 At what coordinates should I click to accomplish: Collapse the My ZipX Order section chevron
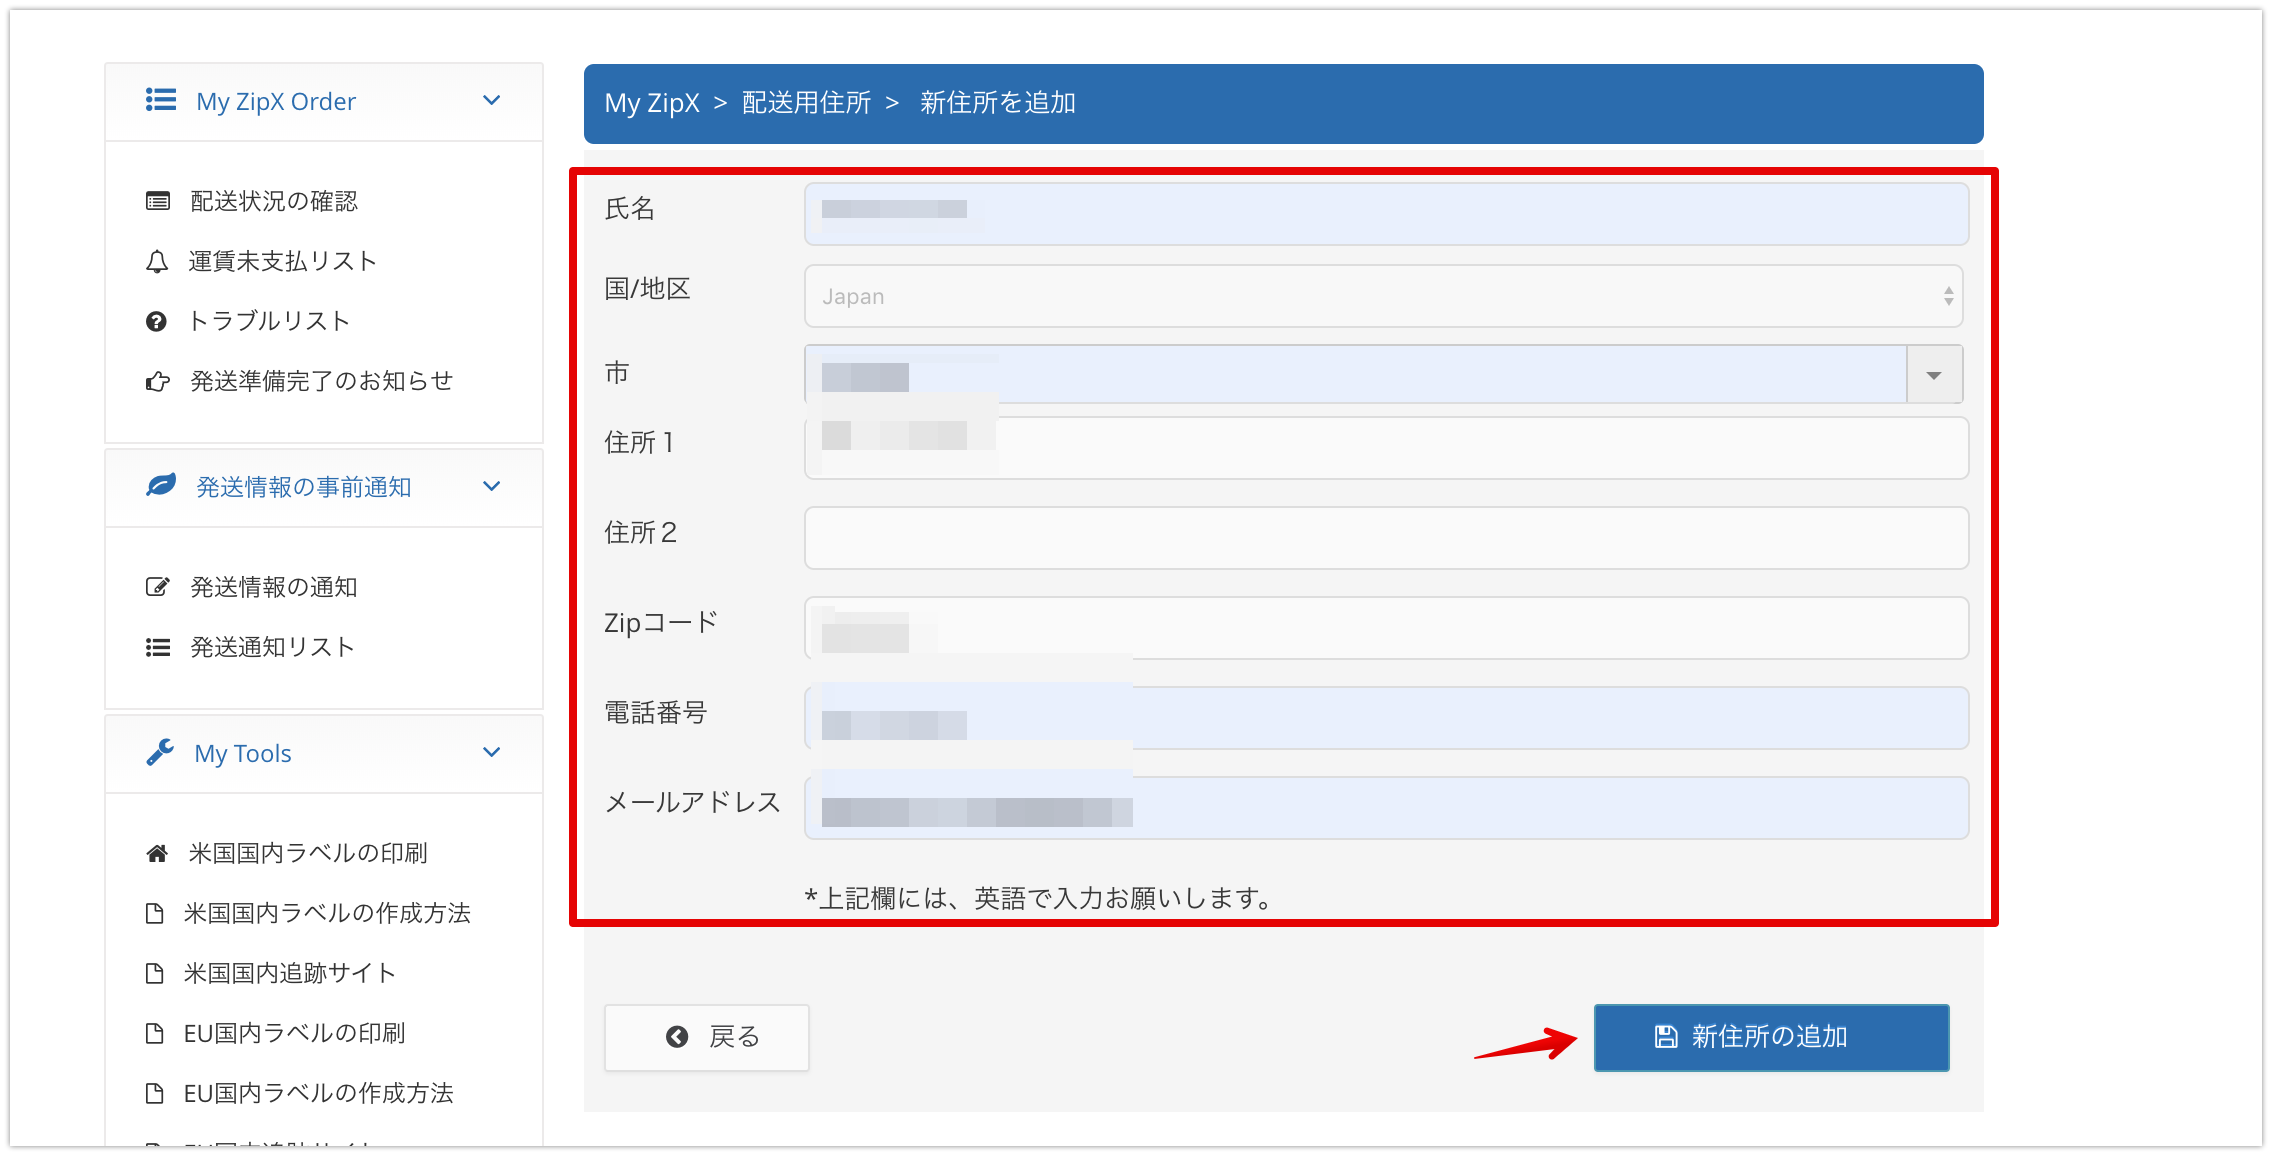(x=491, y=101)
